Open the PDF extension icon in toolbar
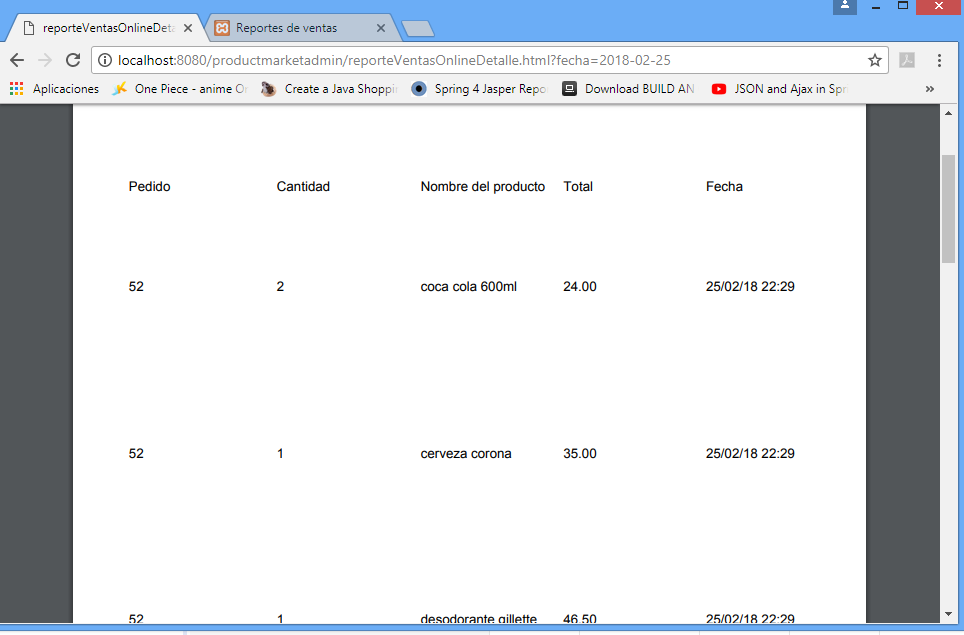Screen dimensions: 964x635 (907, 60)
